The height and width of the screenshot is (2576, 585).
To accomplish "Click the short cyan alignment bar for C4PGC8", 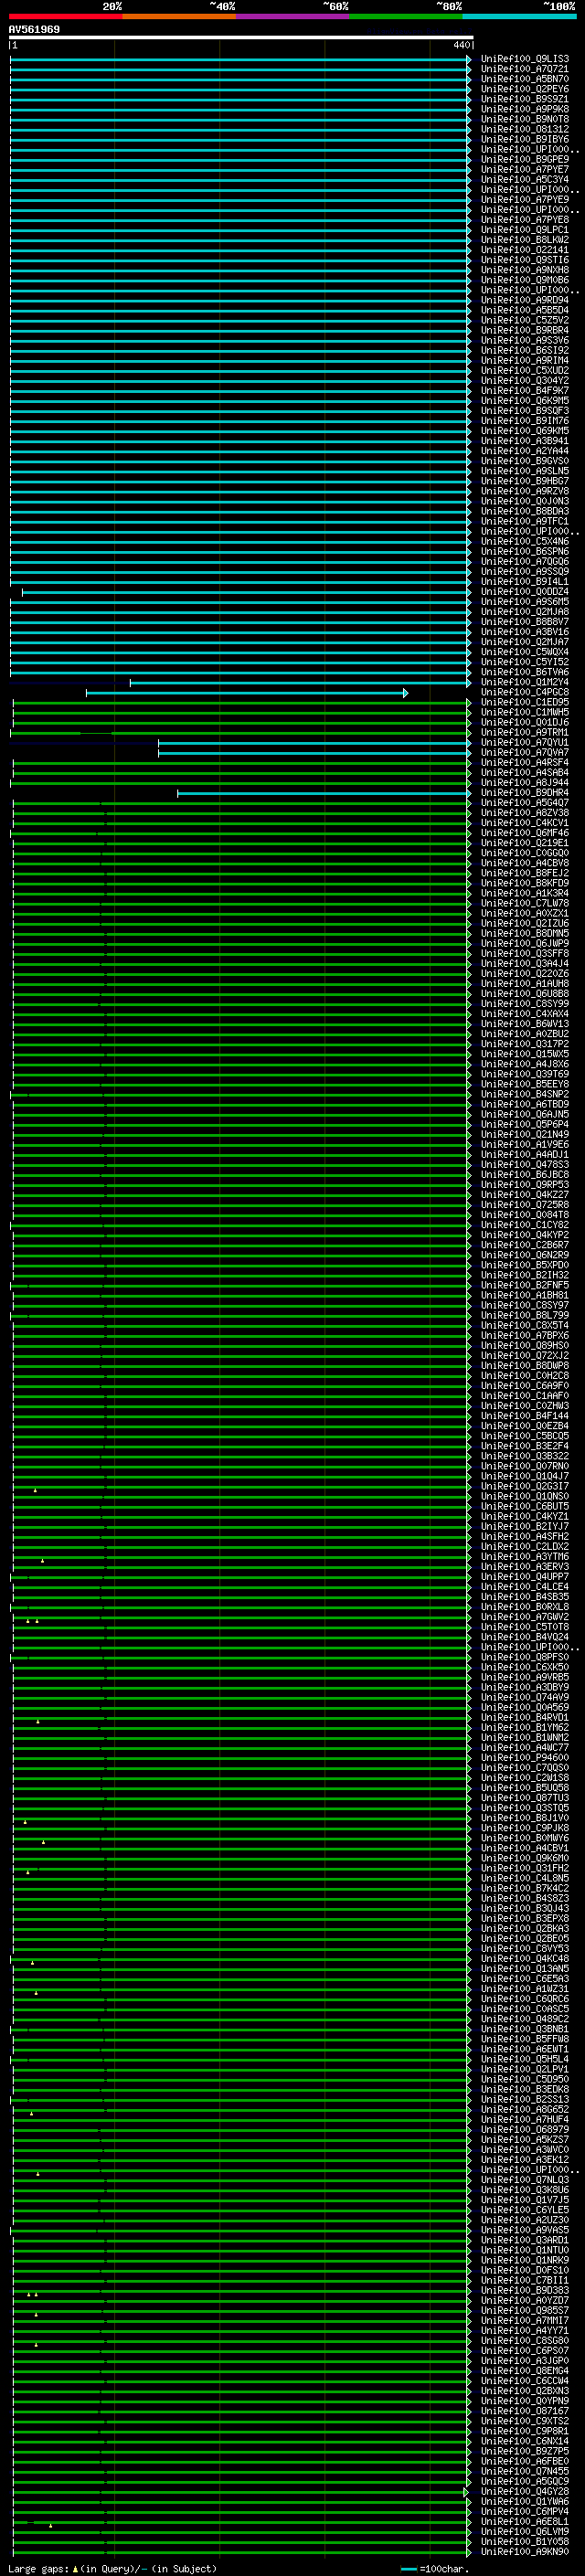I will pos(247,693).
